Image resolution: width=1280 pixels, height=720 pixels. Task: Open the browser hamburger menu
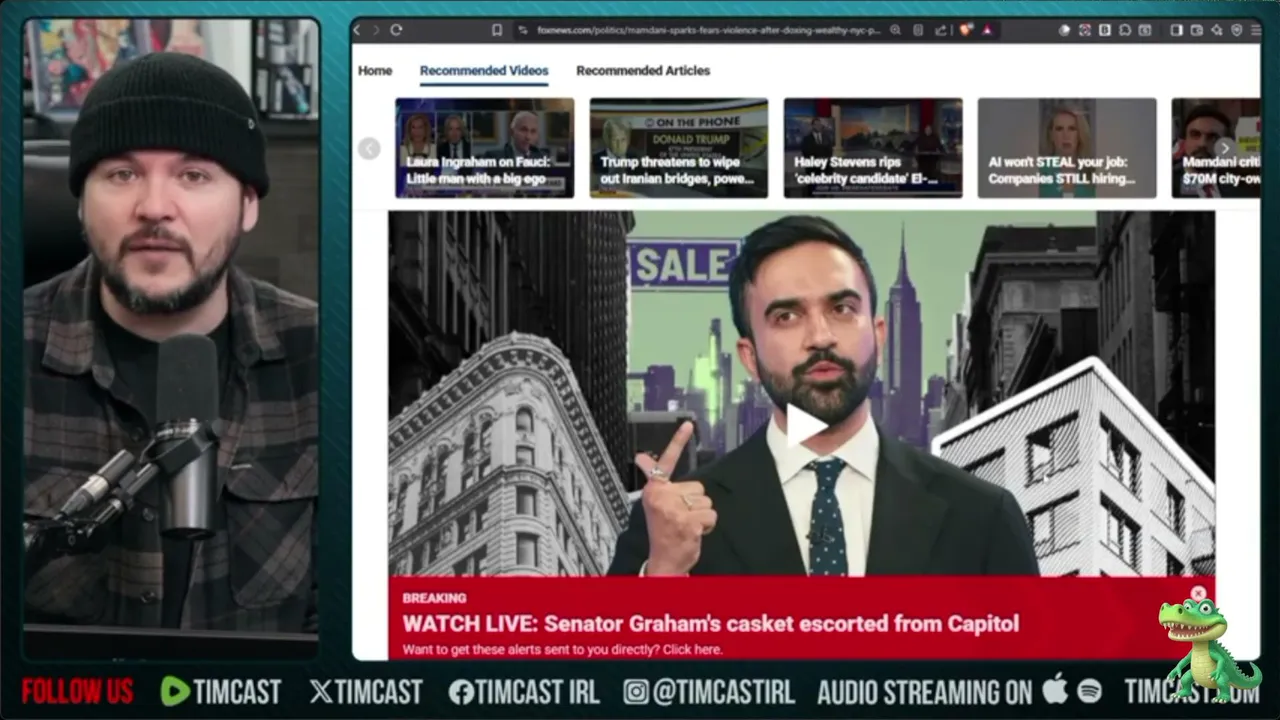(1256, 30)
